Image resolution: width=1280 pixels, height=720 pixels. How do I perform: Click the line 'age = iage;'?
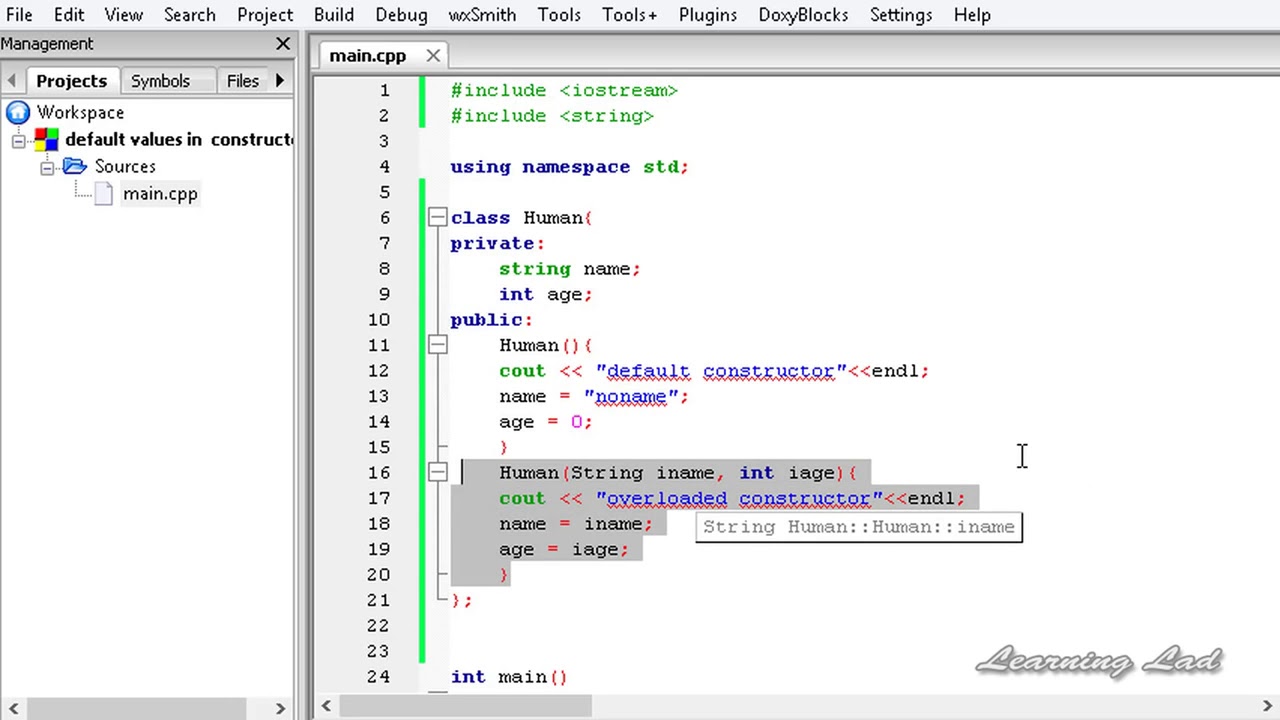(x=564, y=550)
